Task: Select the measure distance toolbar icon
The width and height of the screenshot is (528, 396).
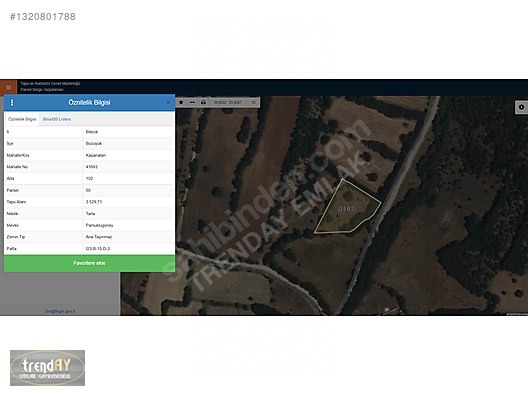Action: 192,102
